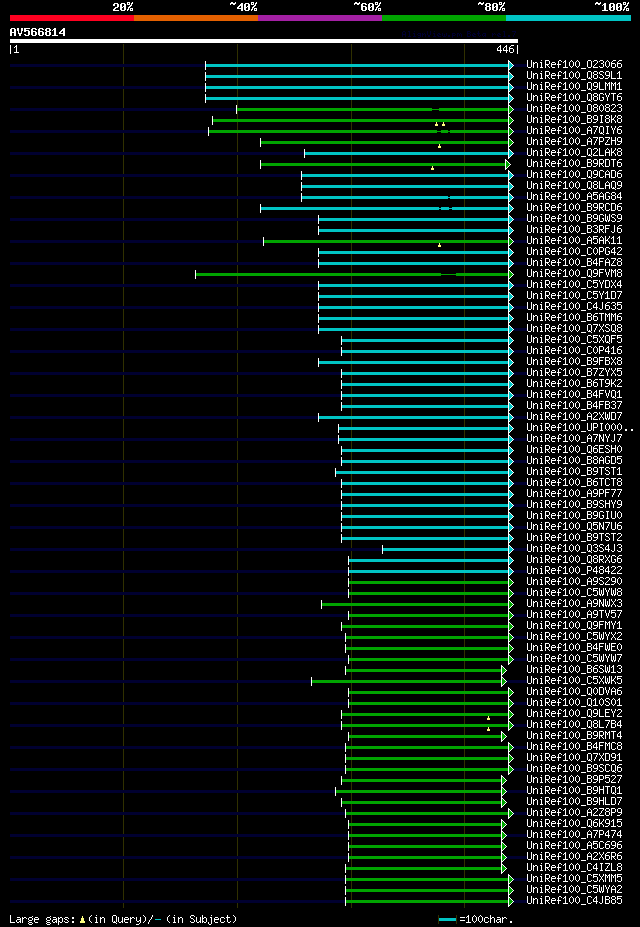
Task: Click the green ~80% identity legend segment
Action: 444,18
